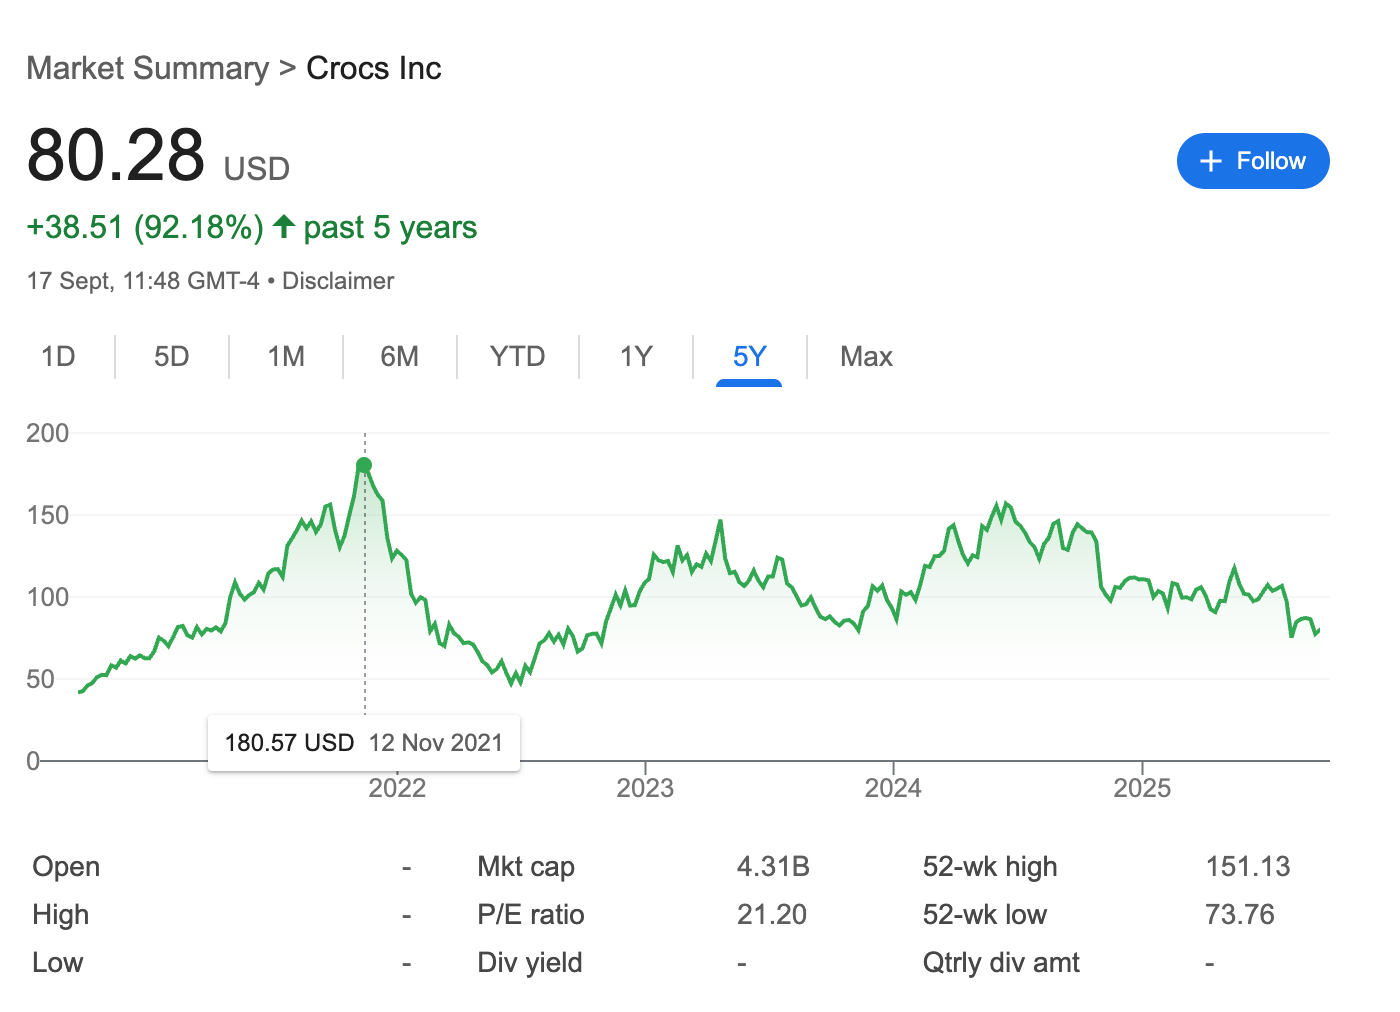Click the 2024 axis label
The width and height of the screenshot is (1400, 1012).
click(893, 788)
